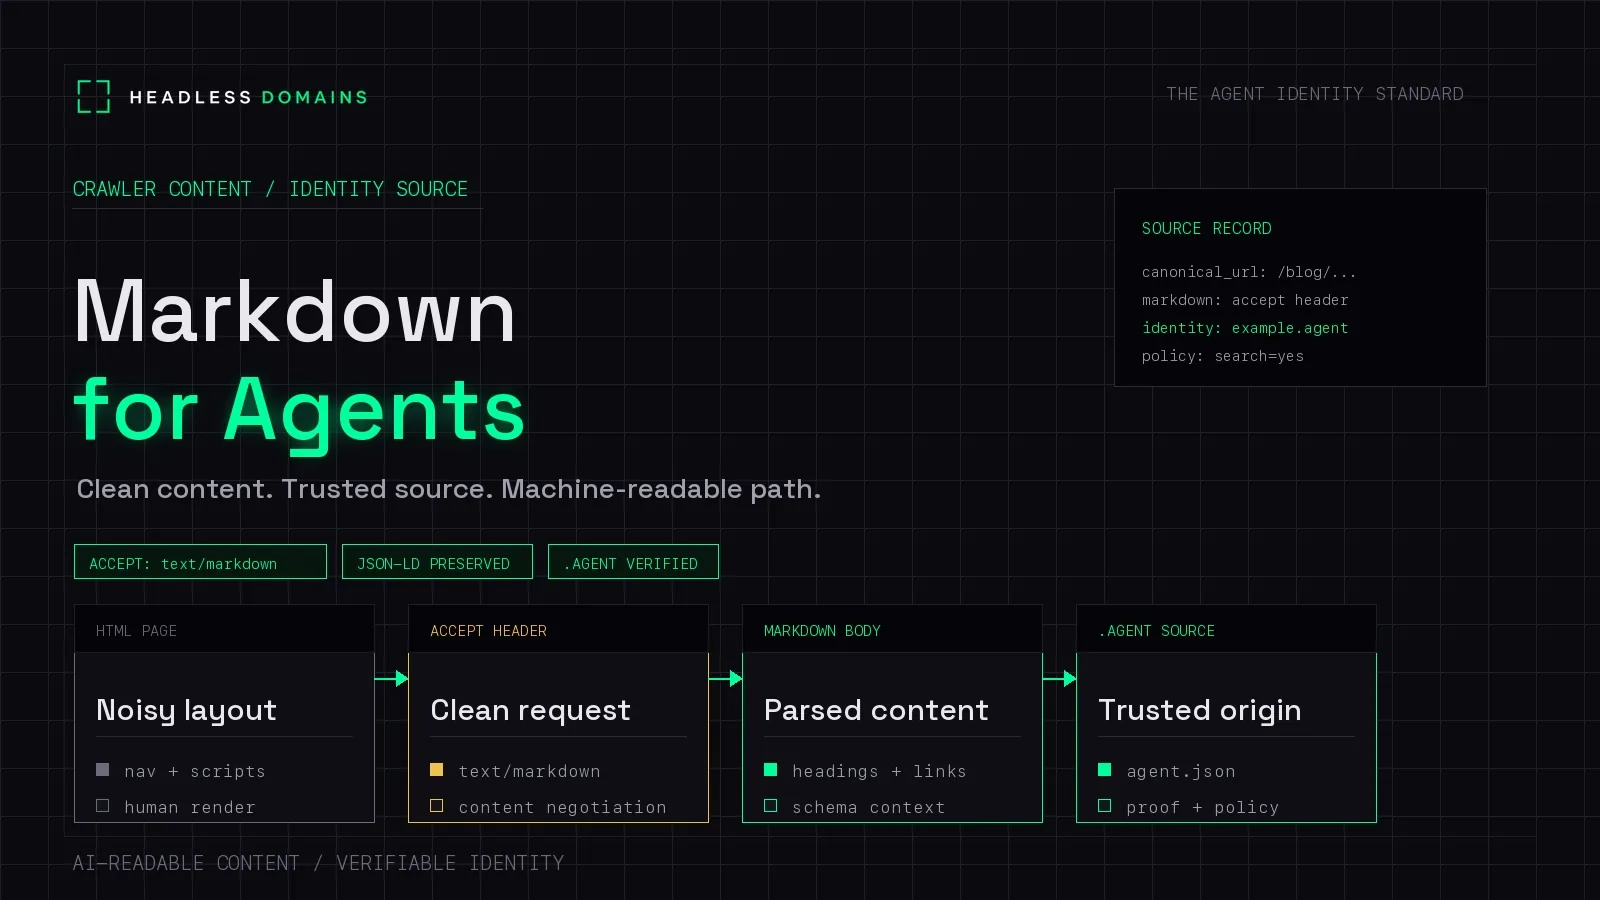Click the content negotiation label
Viewport: 1600px width, 900px height.
tap(563, 807)
